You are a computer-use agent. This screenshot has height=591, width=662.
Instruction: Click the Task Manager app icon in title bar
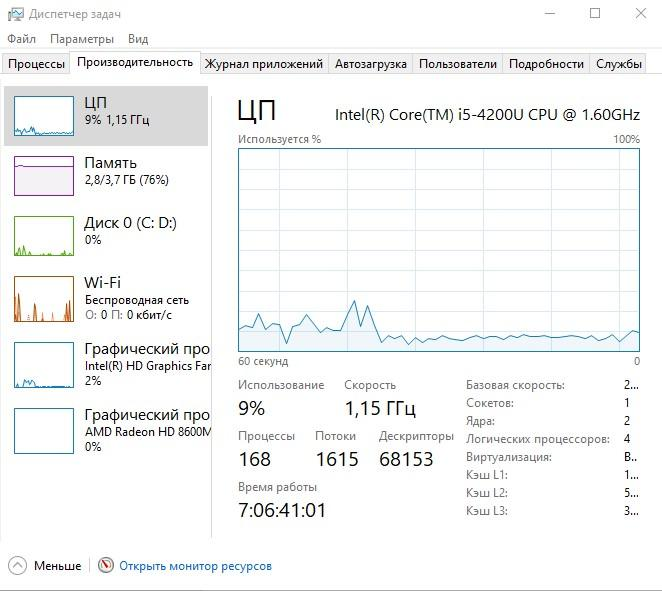pos(16,14)
